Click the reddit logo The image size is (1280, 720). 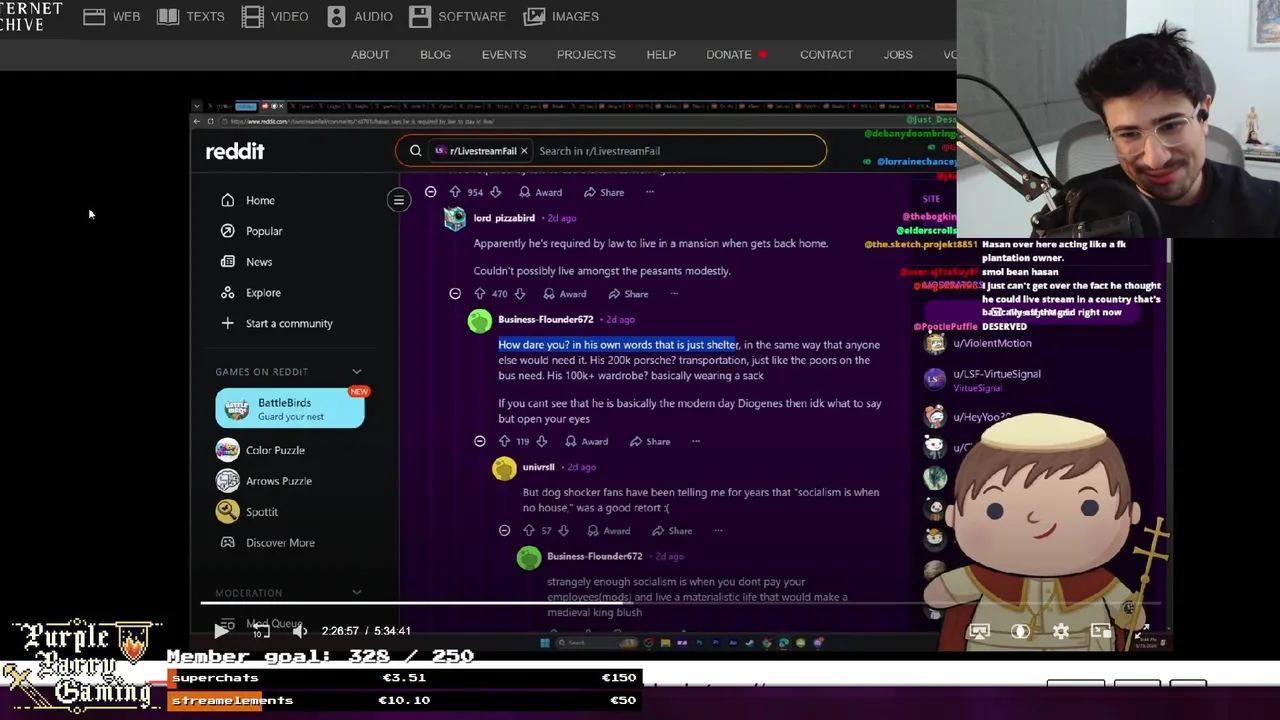pos(235,151)
